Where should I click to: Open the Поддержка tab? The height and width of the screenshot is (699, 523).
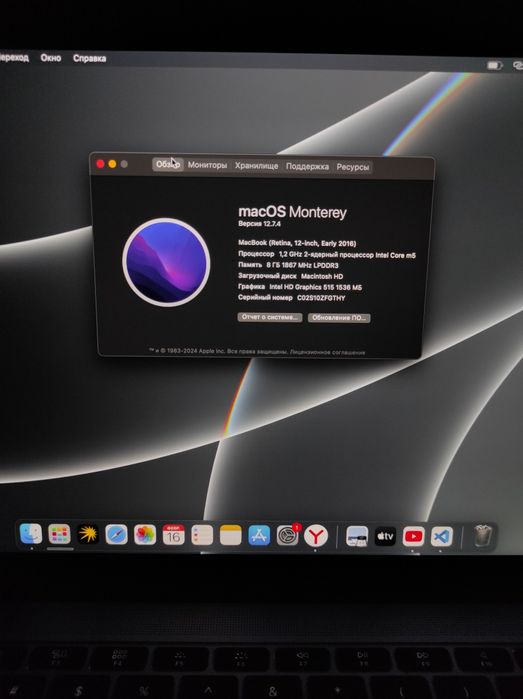(307, 167)
